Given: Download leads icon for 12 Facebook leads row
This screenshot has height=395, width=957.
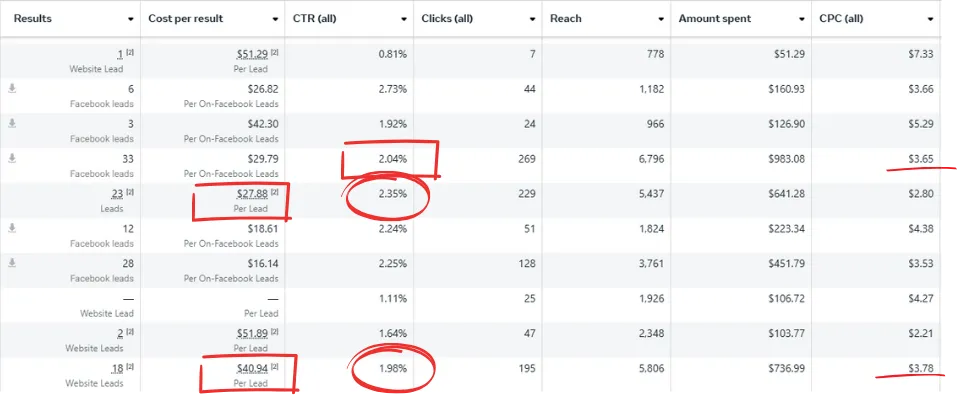Looking at the screenshot, I should point(12,228).
